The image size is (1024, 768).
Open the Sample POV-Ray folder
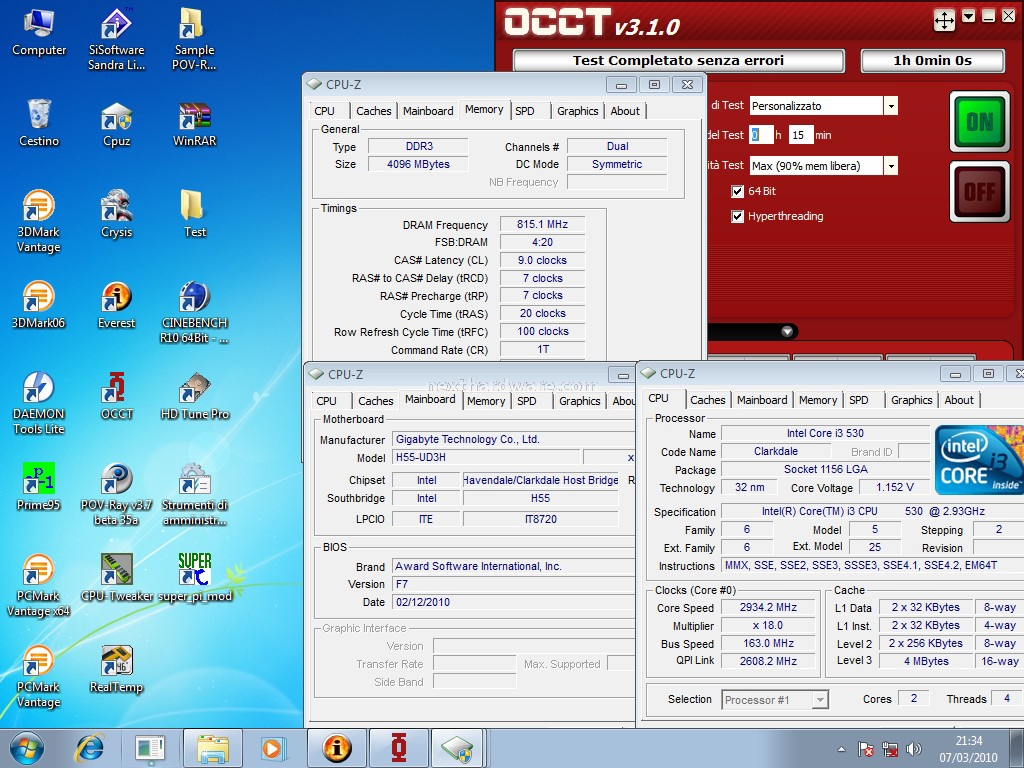pyautogui.click(x=194, y=39)
